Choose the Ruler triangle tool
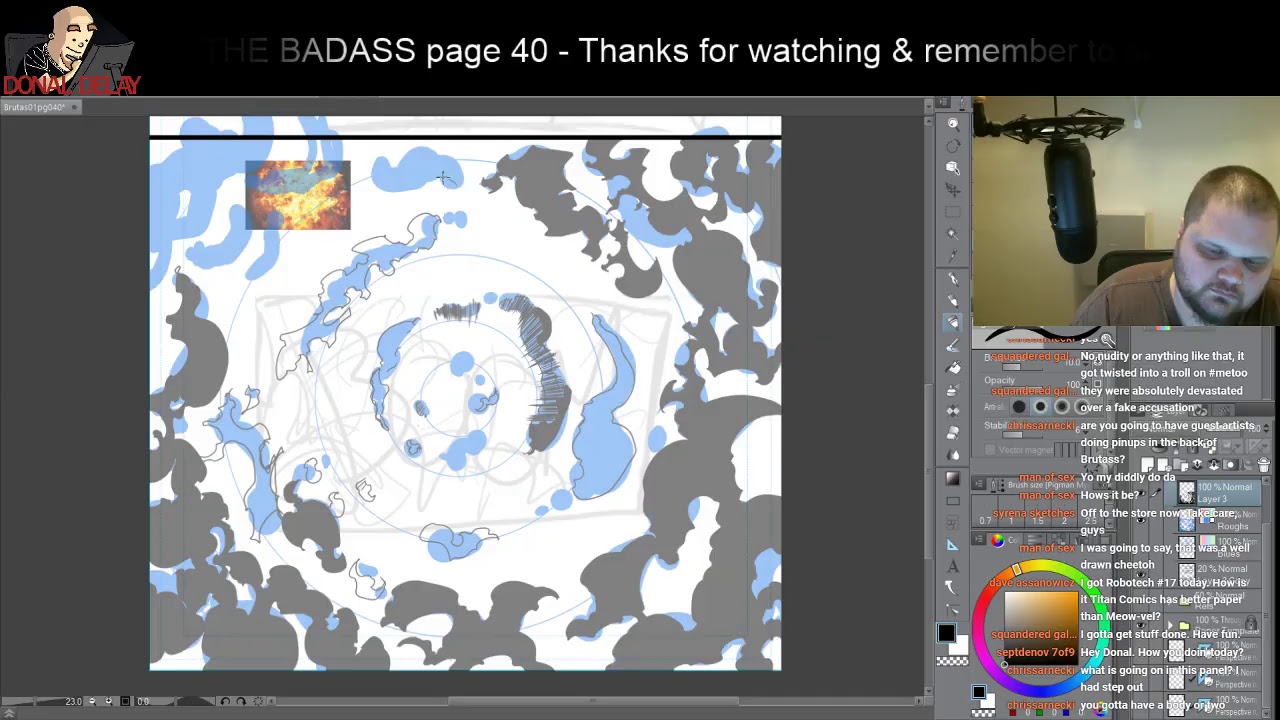Image resolution: width=1280 pixels, height=720 pixels. (953, 545)
